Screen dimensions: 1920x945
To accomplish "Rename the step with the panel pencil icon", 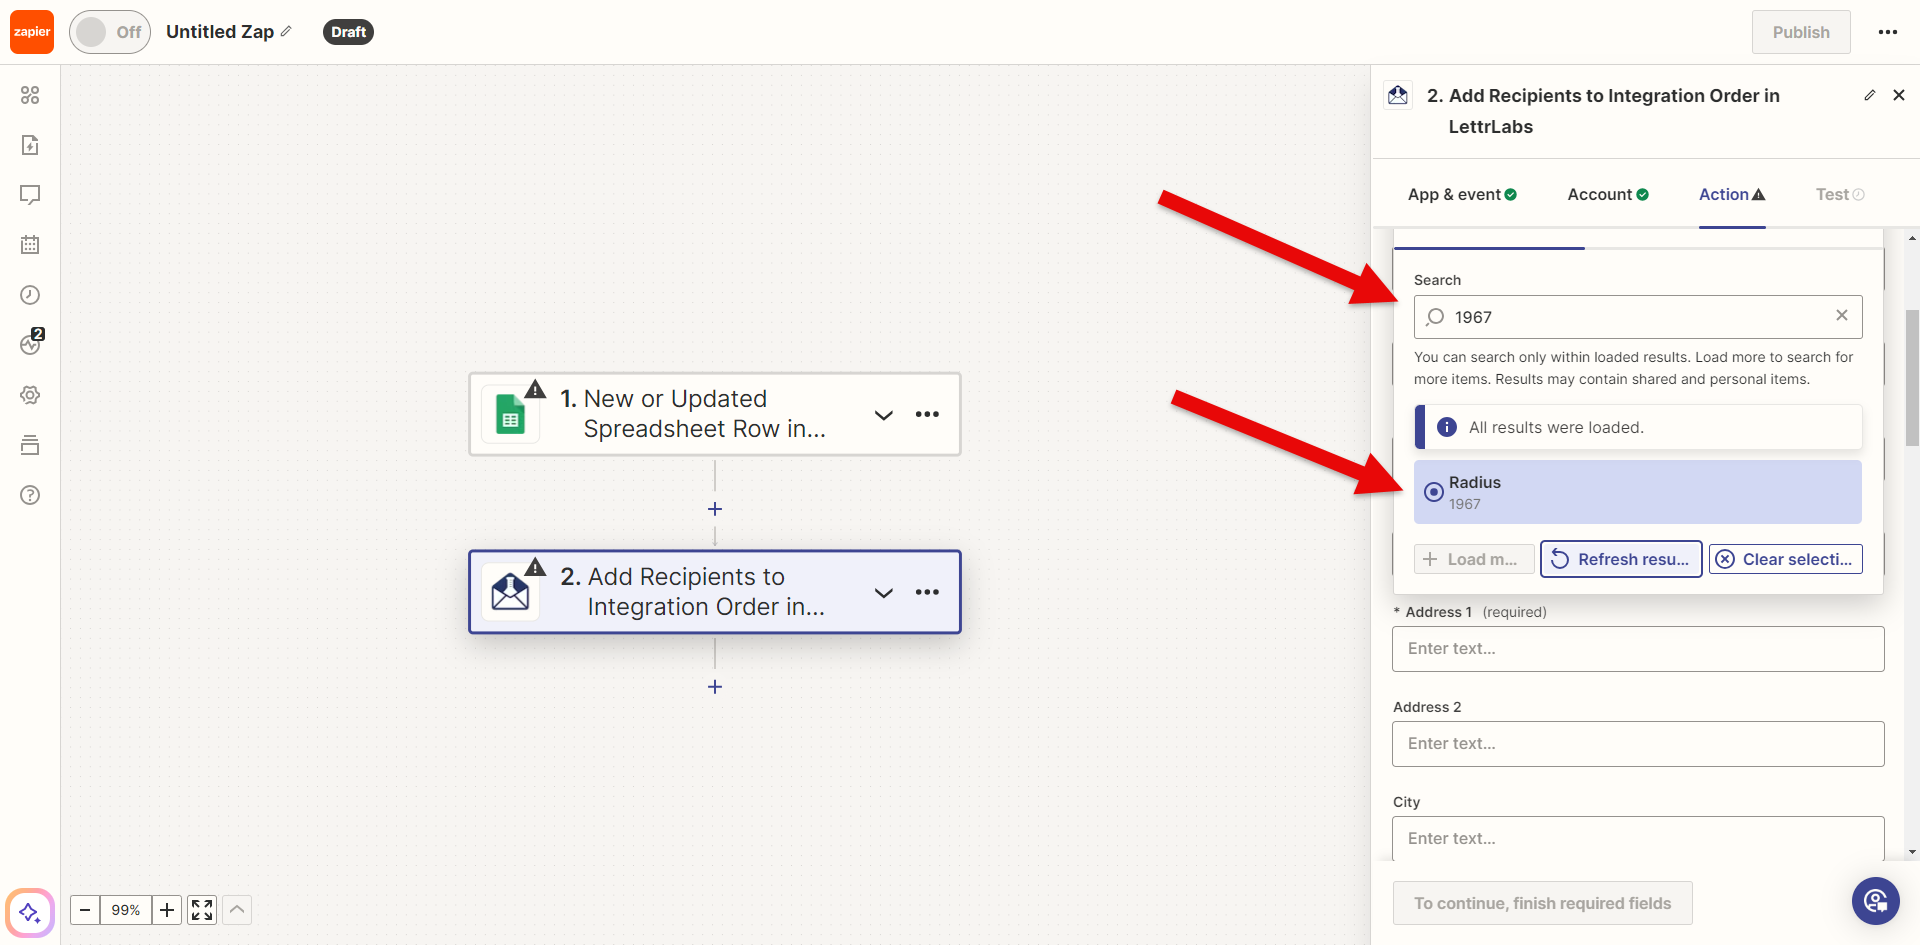I will point(1869,95).
